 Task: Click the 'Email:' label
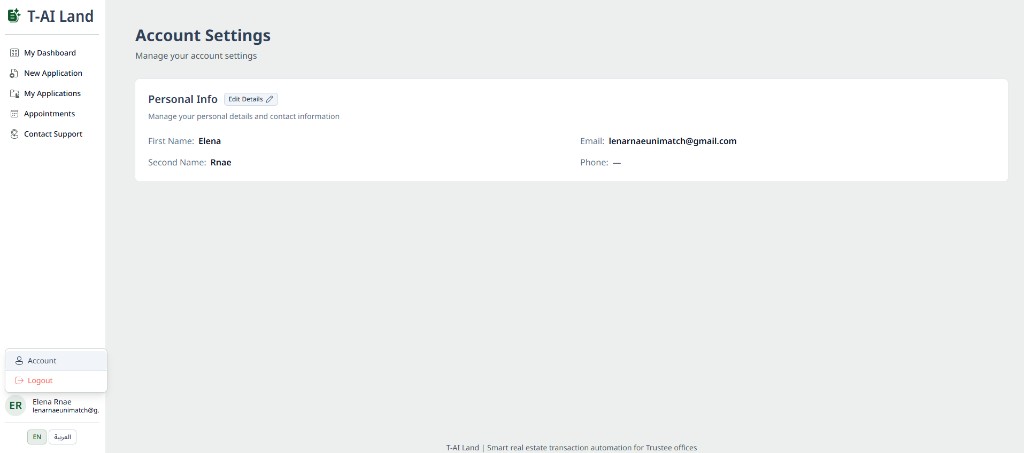point(592,141)
